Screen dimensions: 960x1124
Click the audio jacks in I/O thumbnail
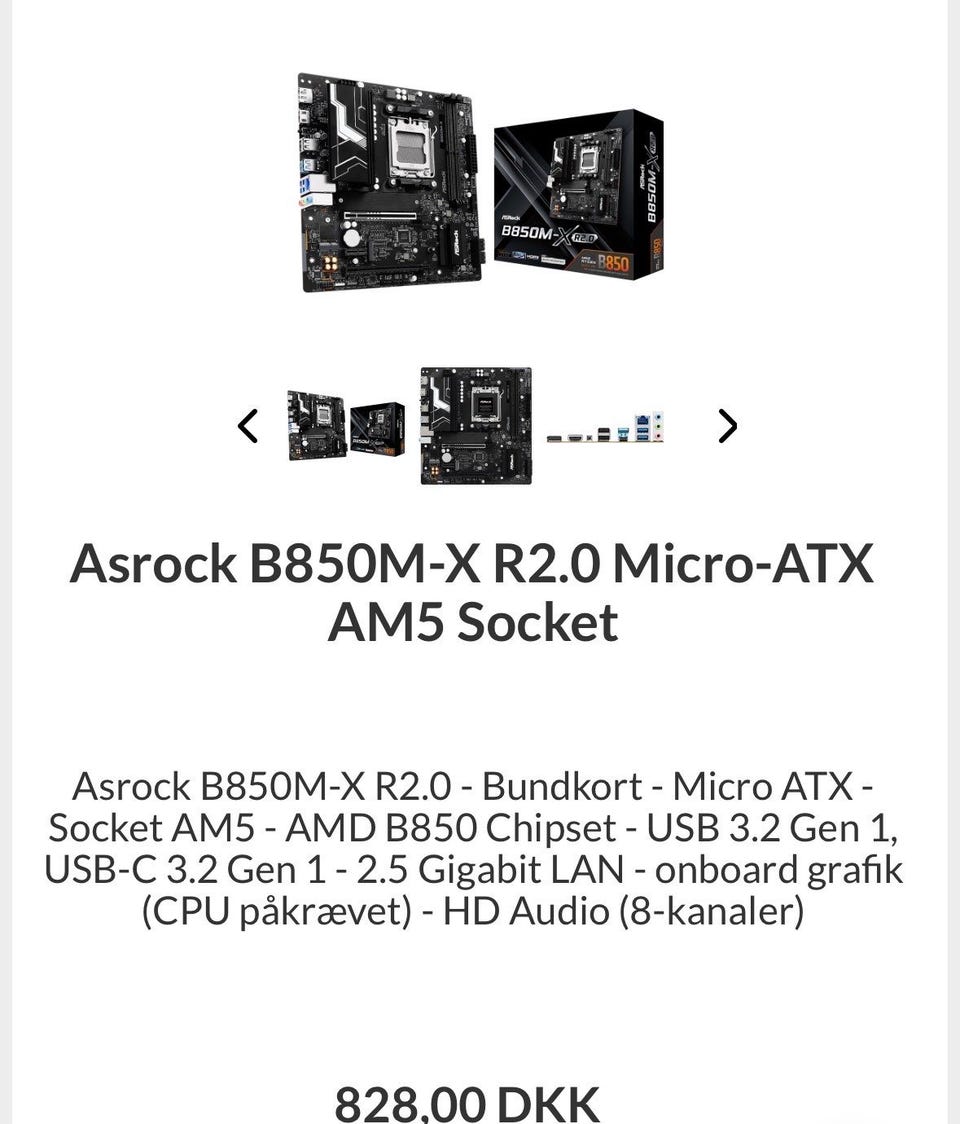658,427
